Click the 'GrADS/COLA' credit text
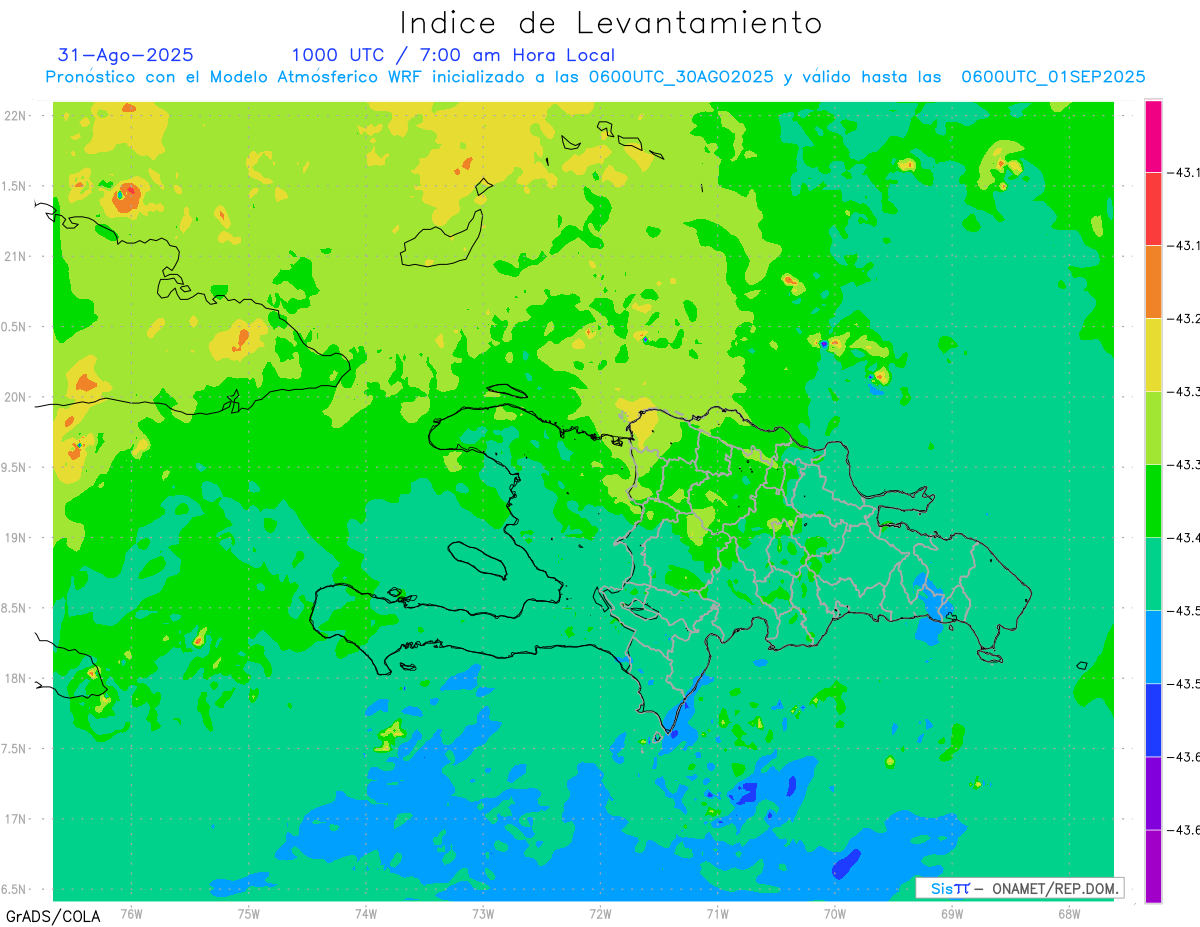The height and width of the screenshot is (927, 1200). pyautogui.click(x=52, y=916)
